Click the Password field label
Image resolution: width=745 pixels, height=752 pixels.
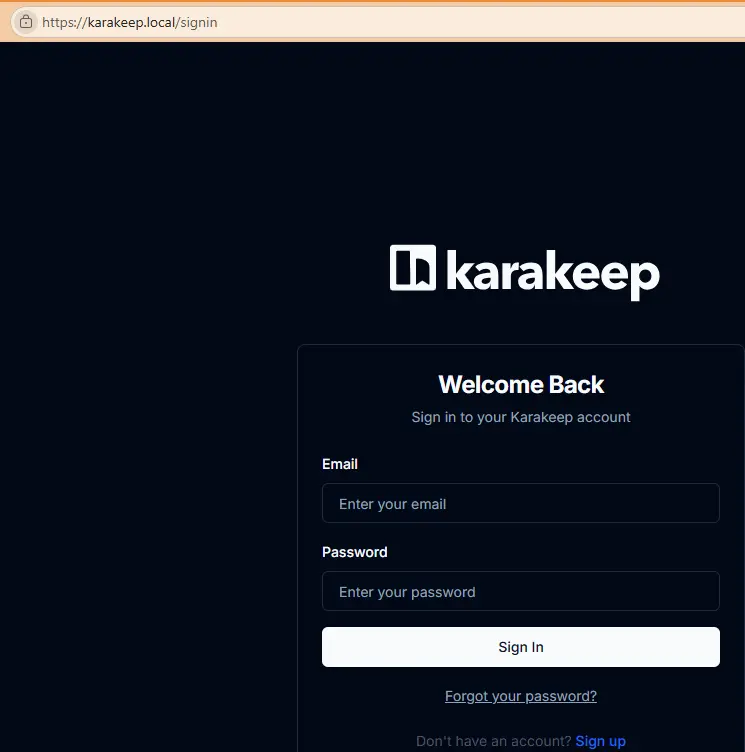[355, 552]
